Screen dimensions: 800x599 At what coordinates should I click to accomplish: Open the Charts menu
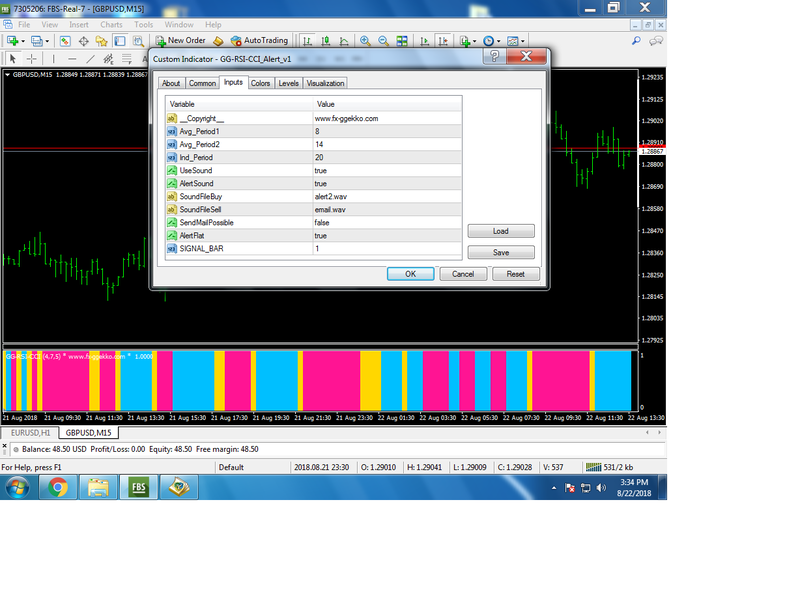click(111, 24)
